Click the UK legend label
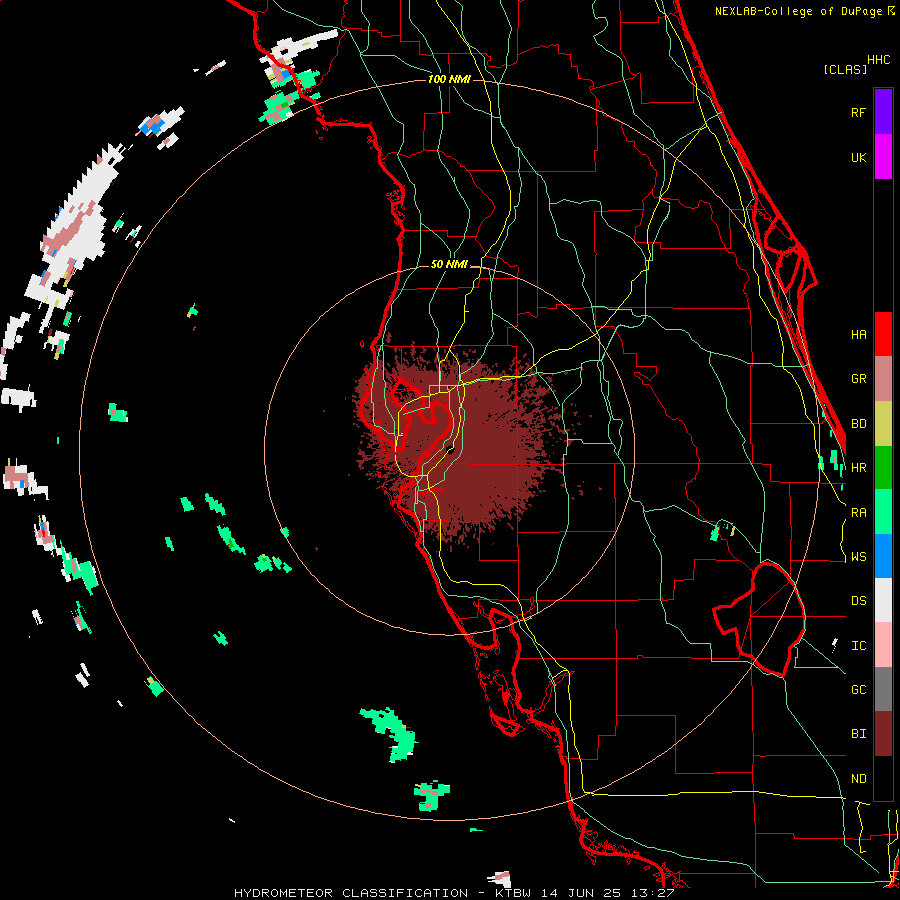Image resolution: width=900 pixels, height=900 pixels. [858, 157]
